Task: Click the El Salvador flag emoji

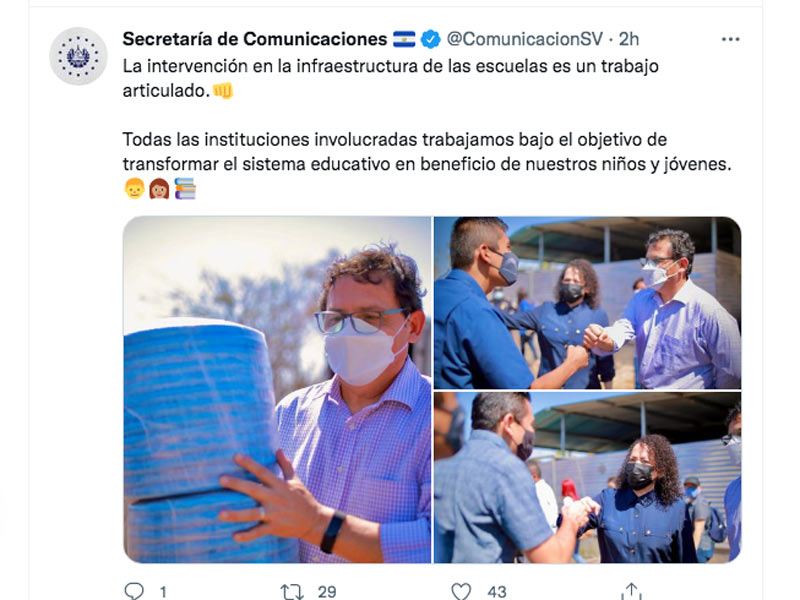Action: pyautogui.click(x=404, y=39)
